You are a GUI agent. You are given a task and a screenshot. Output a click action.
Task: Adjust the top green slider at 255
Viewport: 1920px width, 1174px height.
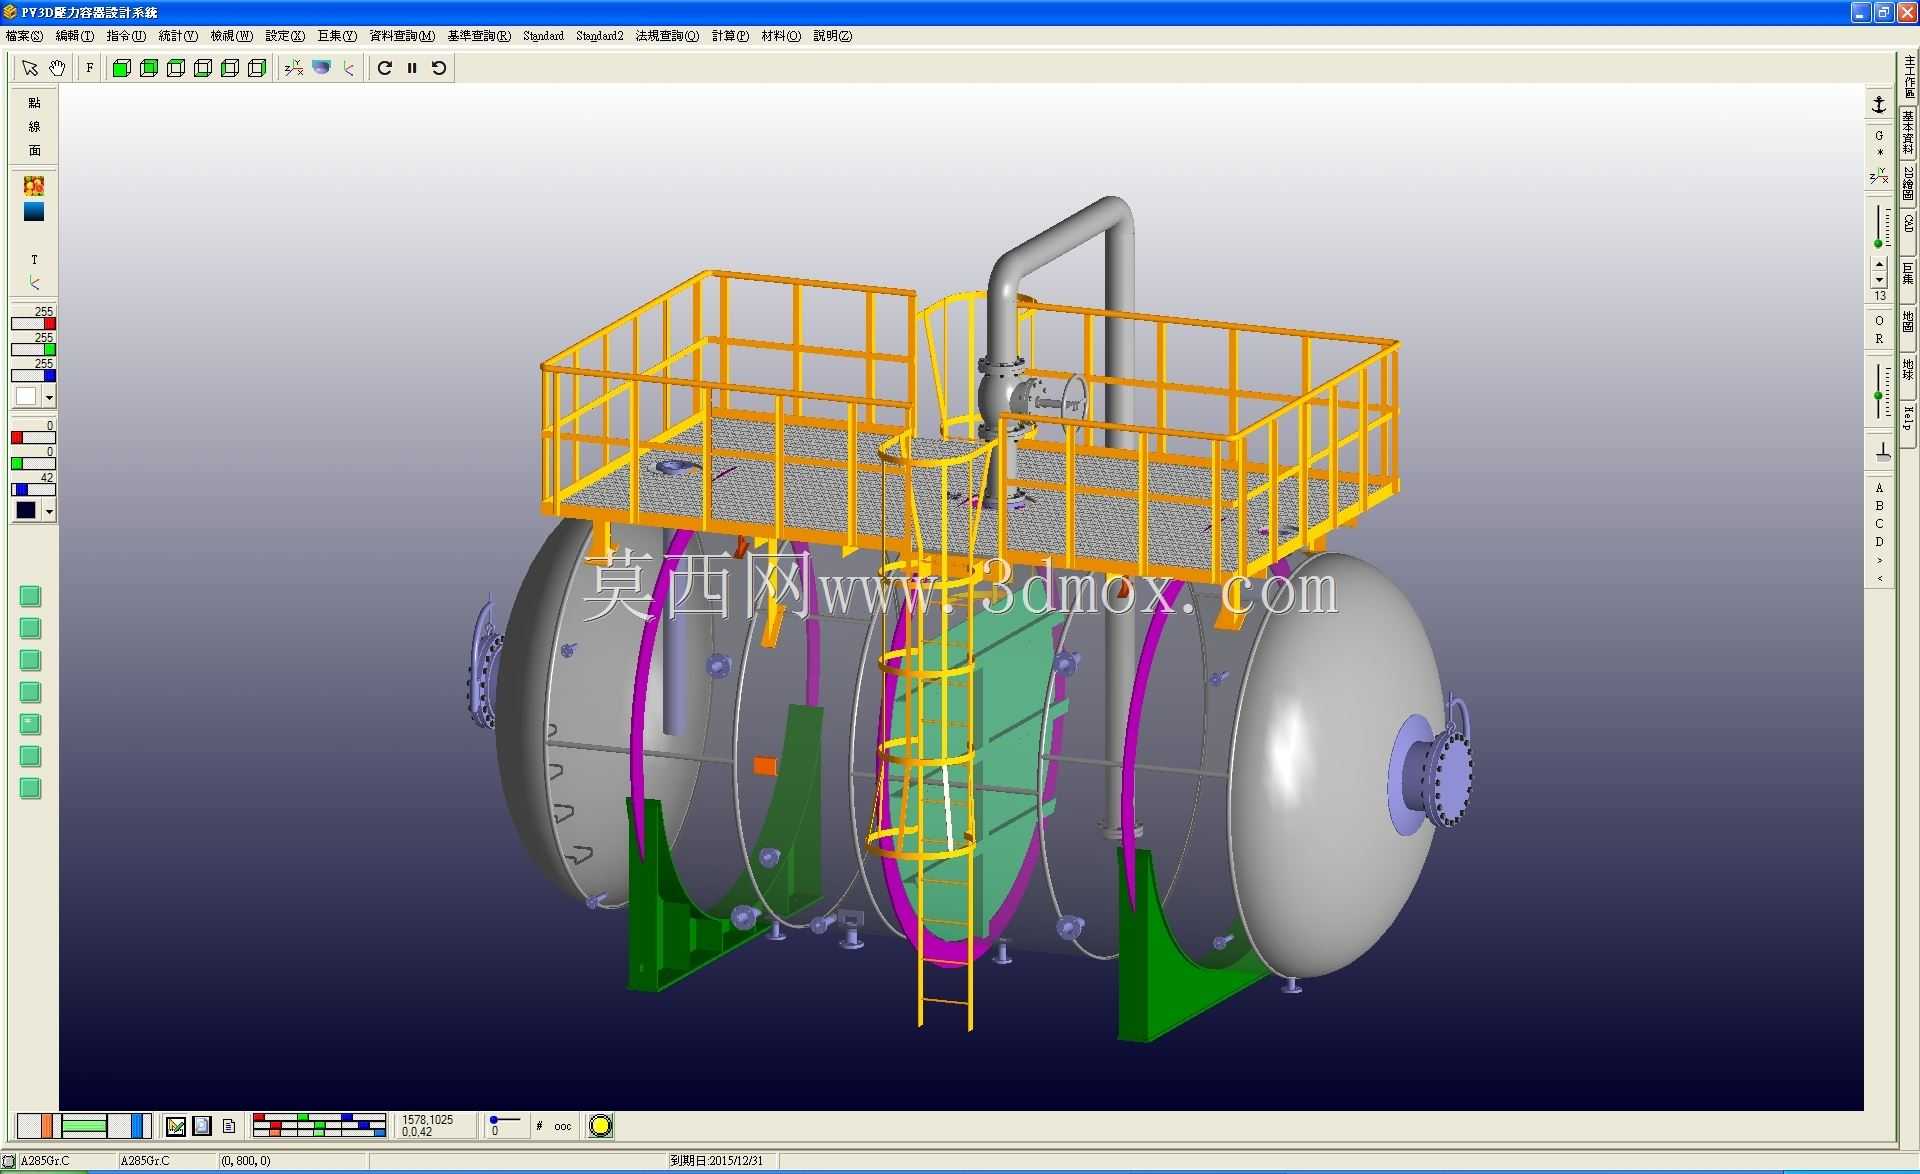click(33, 350)
